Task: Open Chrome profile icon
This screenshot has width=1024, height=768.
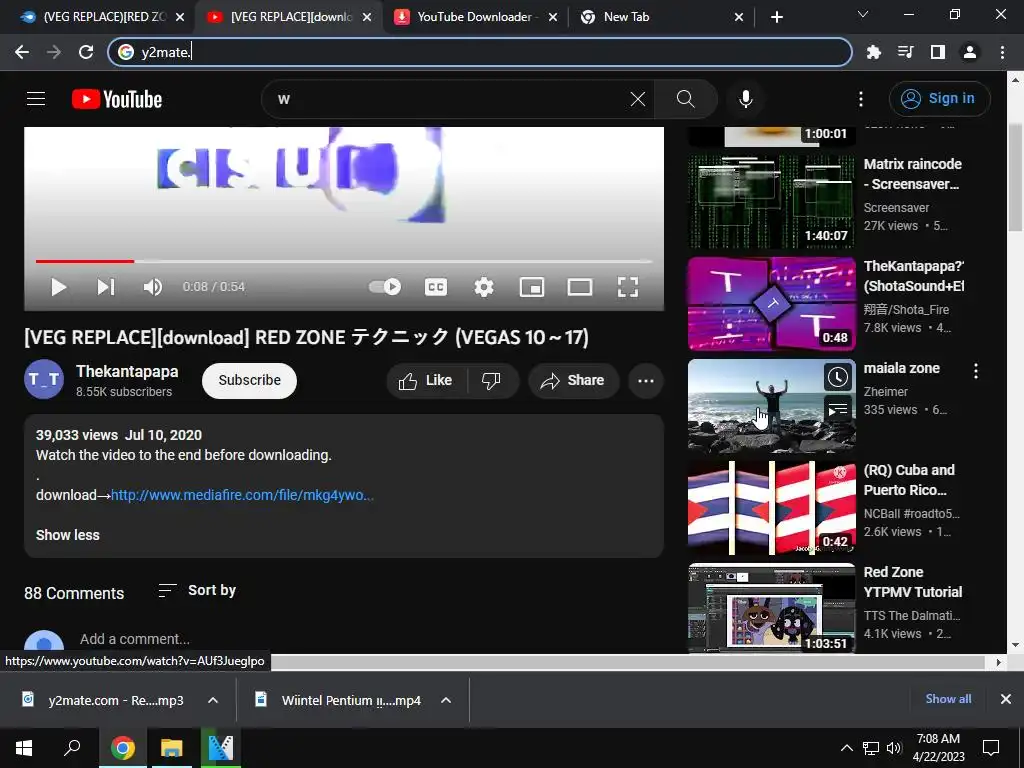Action: click(x=970, y=52)
